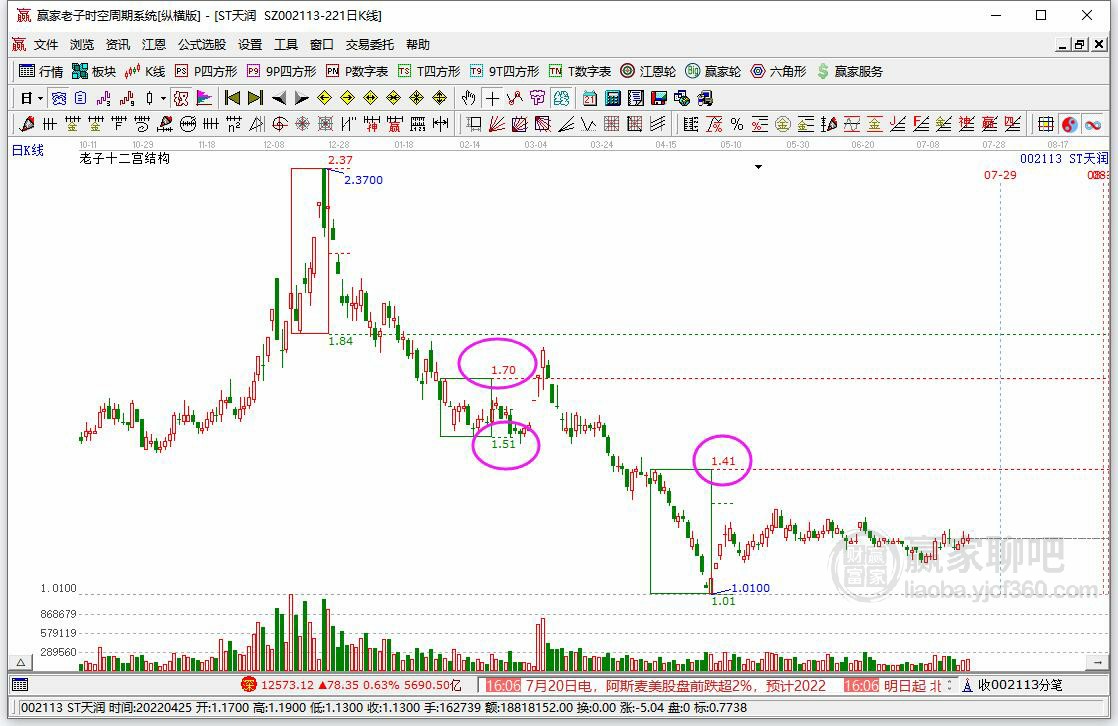Image resolution: width=1118 pixels, height=726 pixels.
Task: Open the 交易委托 menu
Action: click(369, 44)
